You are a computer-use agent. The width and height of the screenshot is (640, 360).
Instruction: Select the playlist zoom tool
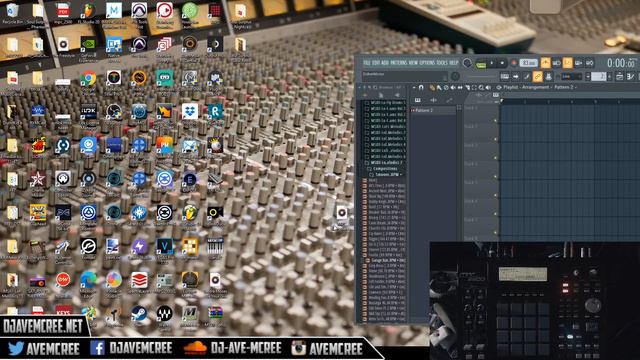481,87
